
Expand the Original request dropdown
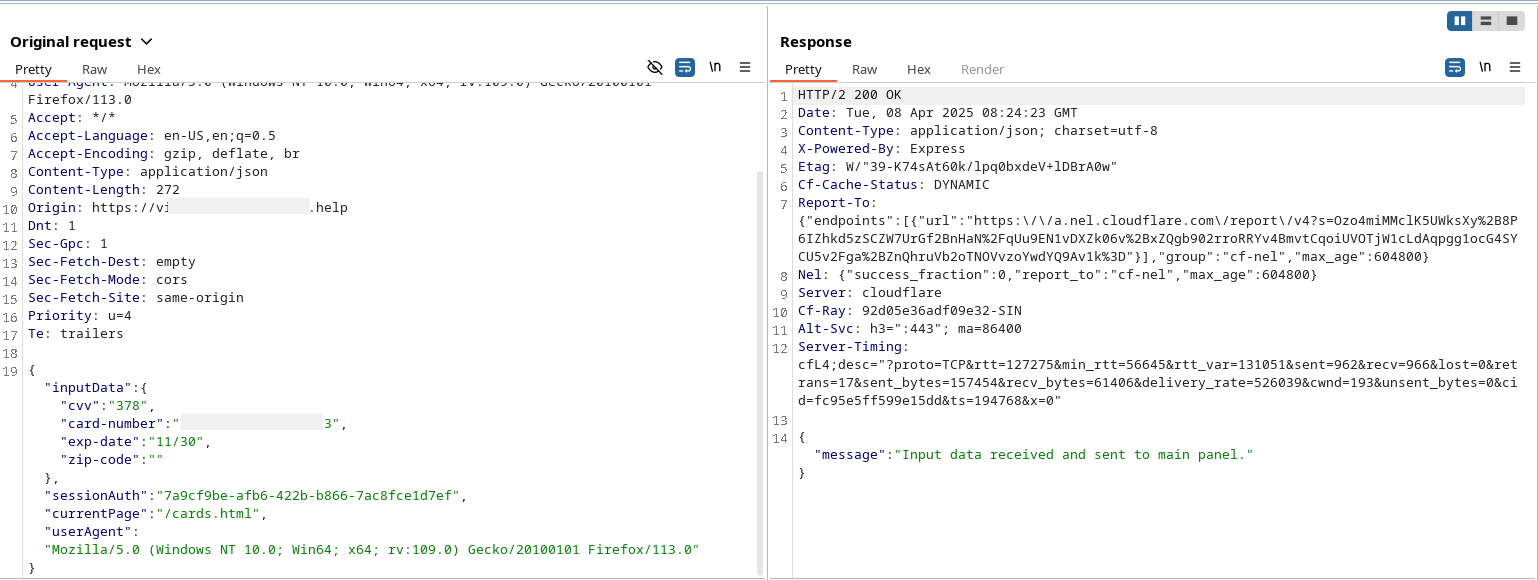[147, 42]
